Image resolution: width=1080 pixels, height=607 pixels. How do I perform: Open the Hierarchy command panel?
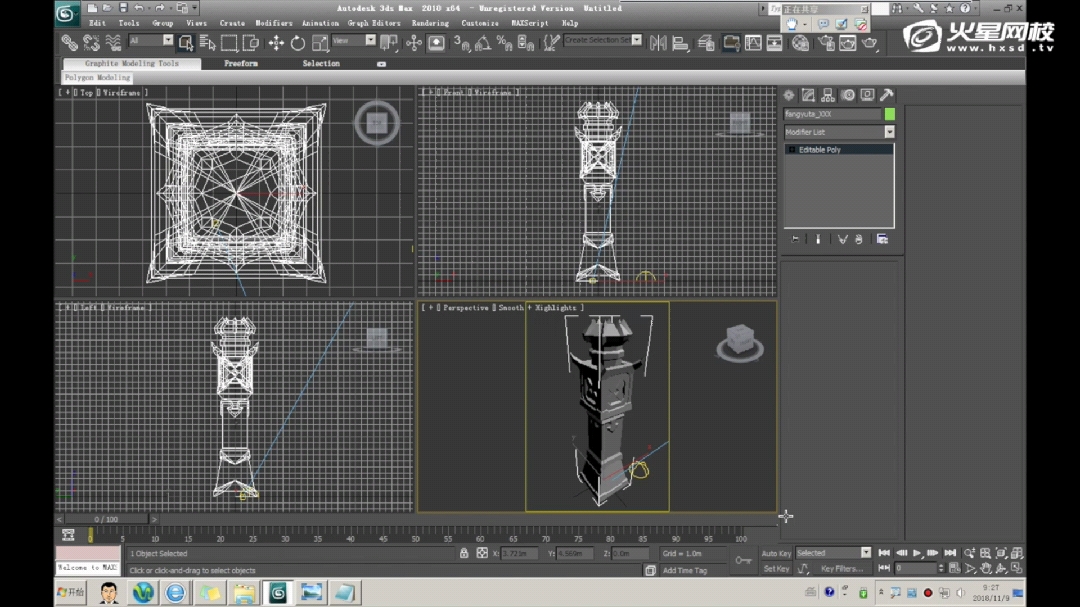pos(828,95)
